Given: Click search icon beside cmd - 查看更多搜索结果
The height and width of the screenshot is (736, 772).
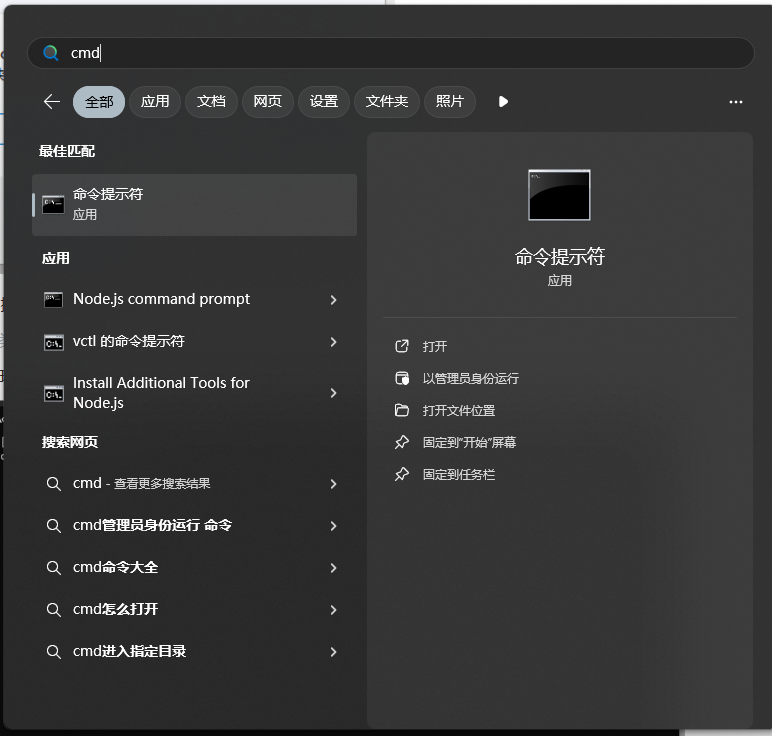Looking at the screenshot, I should pyautogui.click(x=53, y=484).
